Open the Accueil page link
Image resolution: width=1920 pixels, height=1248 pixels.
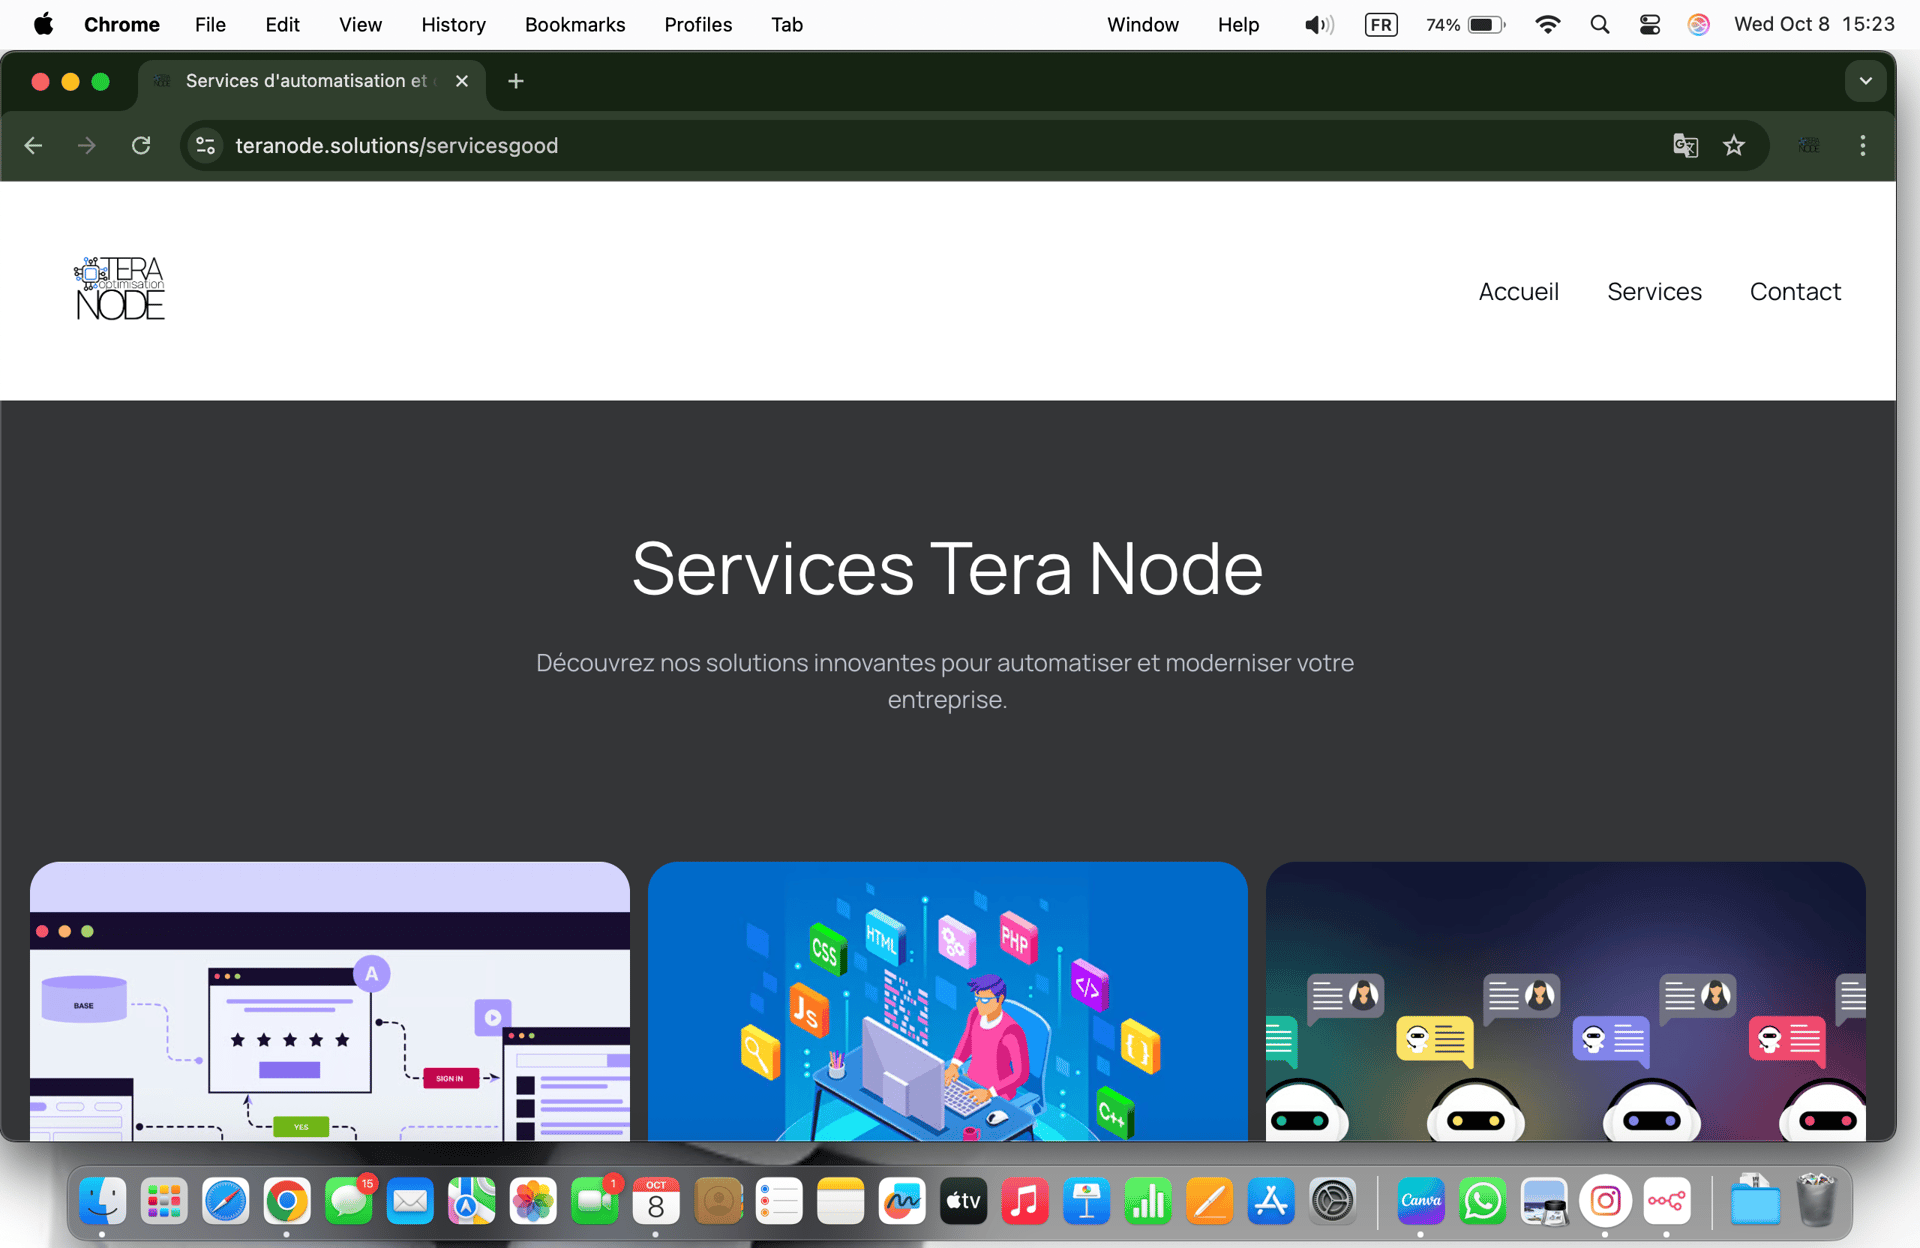click(x=1518, y=291)
